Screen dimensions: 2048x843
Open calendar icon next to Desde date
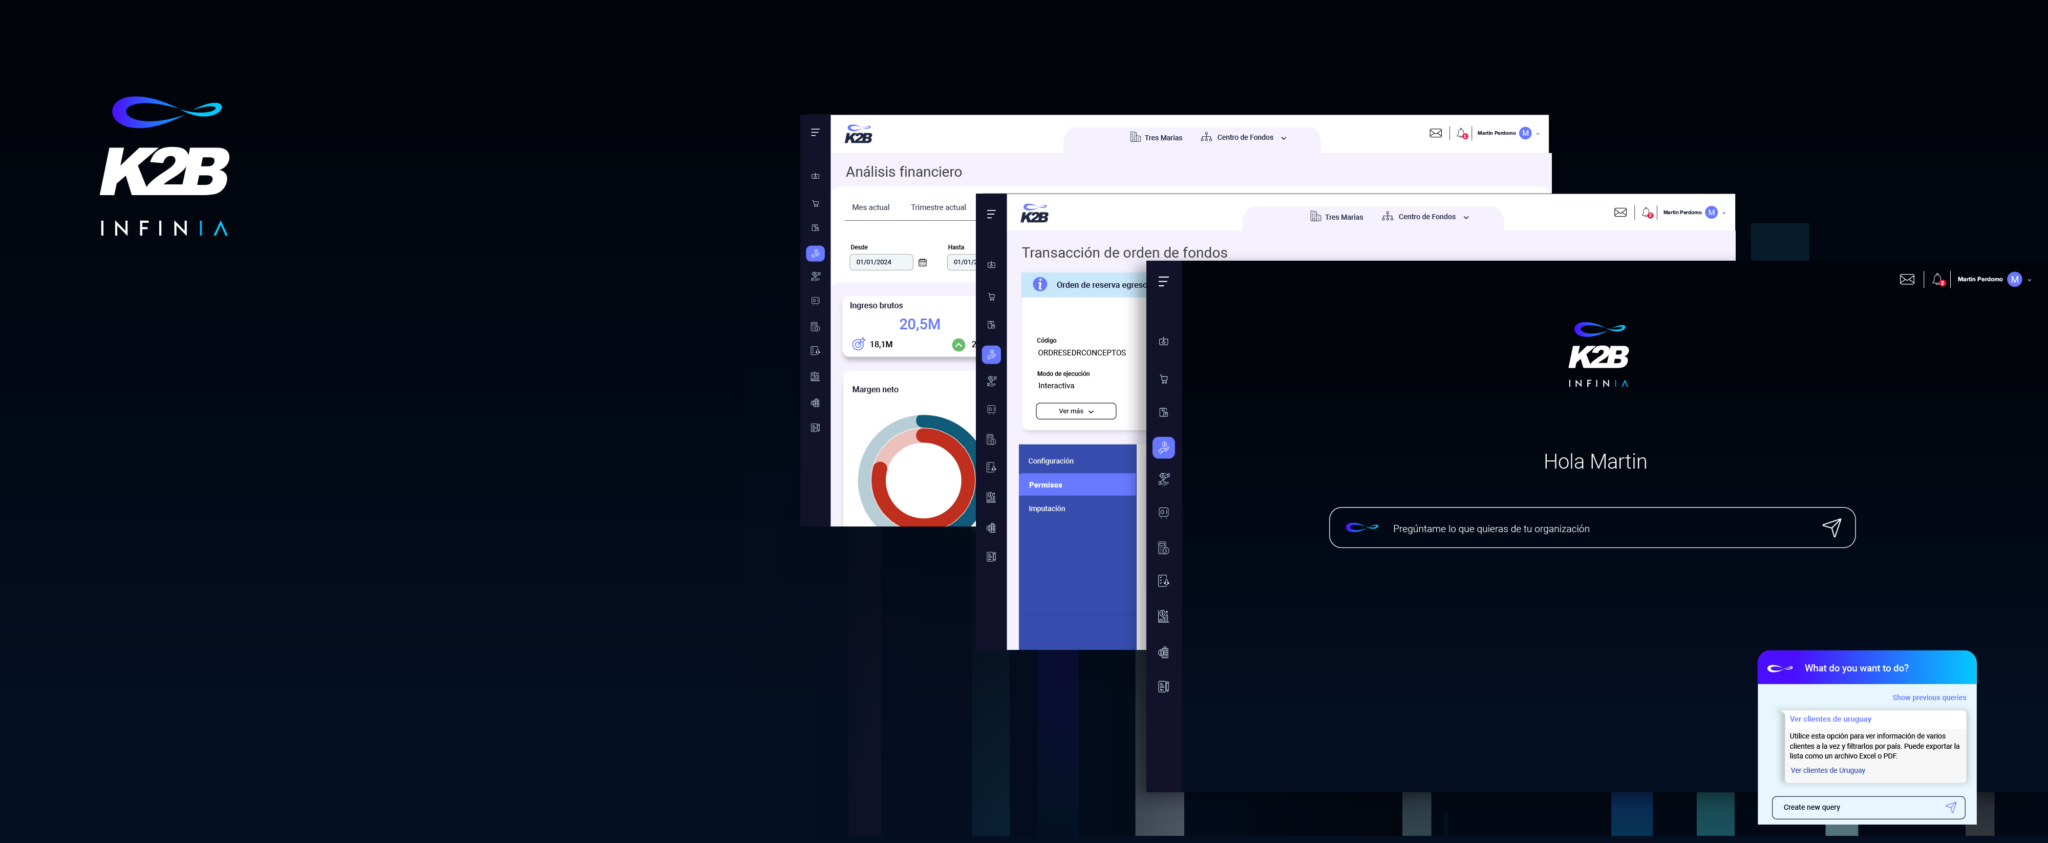(922, 262)
